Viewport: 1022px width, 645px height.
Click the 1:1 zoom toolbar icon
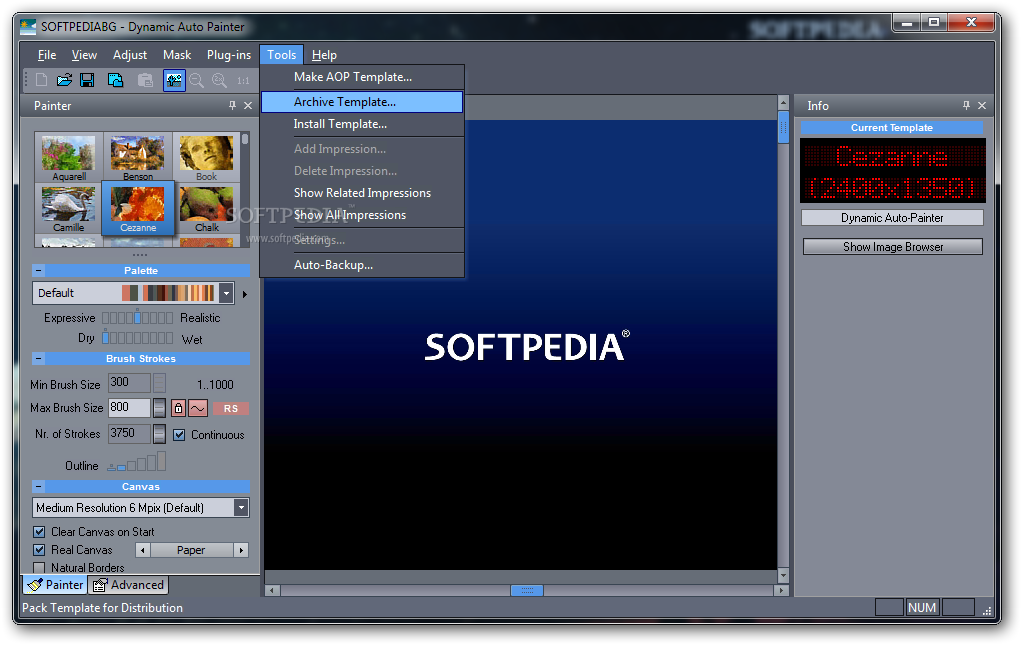243,81
